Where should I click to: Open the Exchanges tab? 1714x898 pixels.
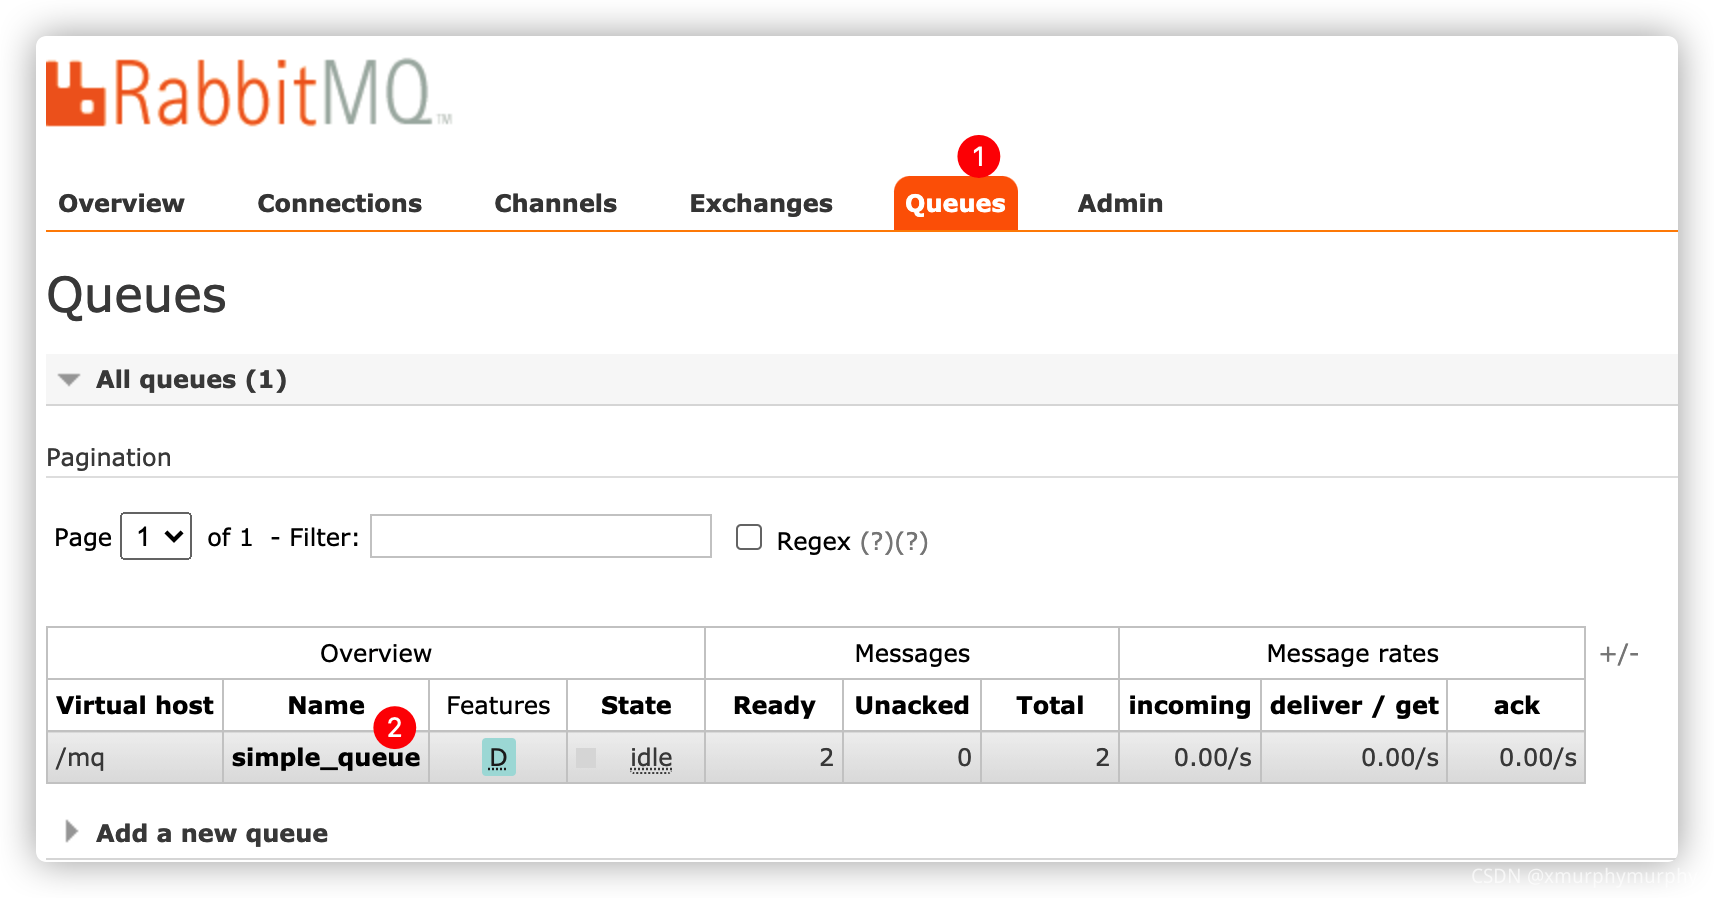tap(760, 203)
